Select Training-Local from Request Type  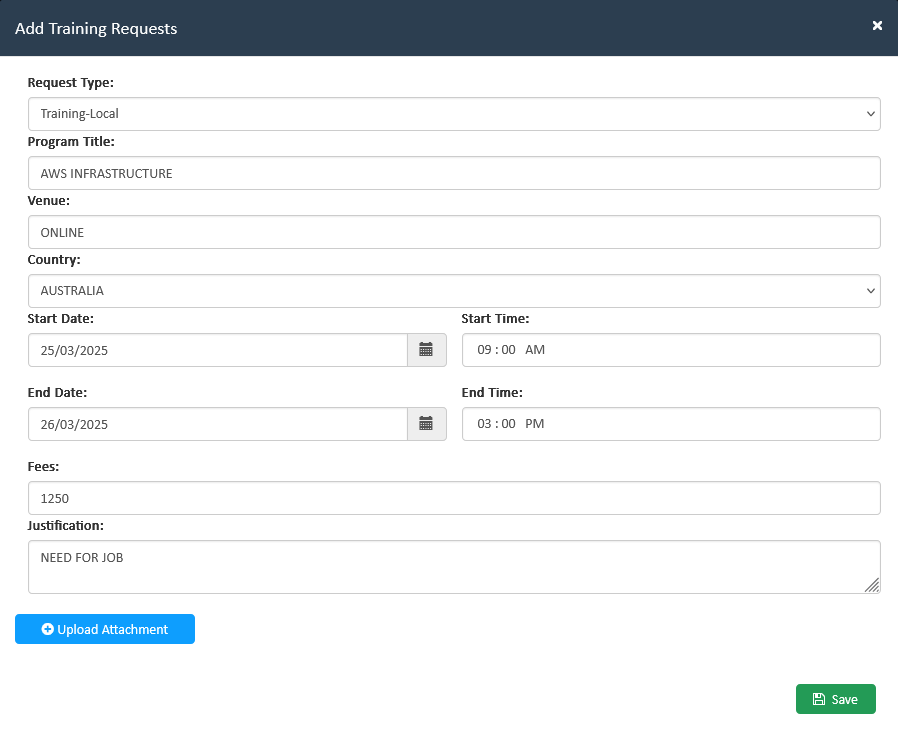454,113
